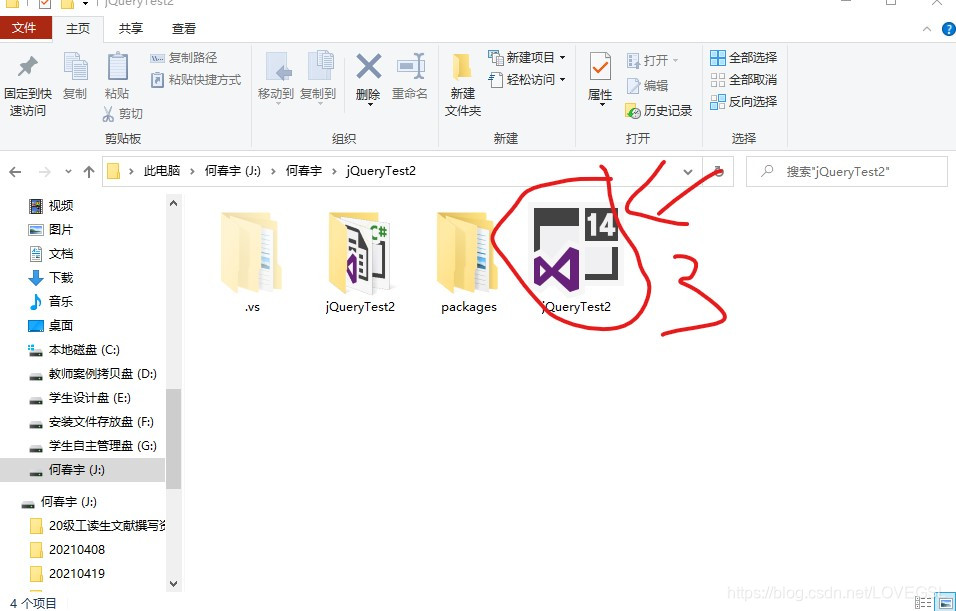
Task: Open 本地磁盘 (C:) drive
Action: (x=74, y=349)
